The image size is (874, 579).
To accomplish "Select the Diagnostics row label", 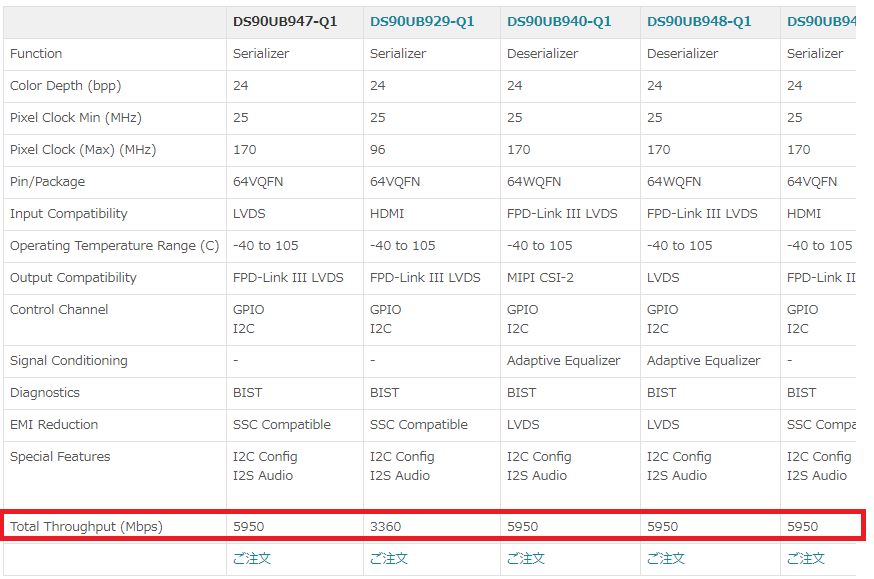I will coord(45,393).
